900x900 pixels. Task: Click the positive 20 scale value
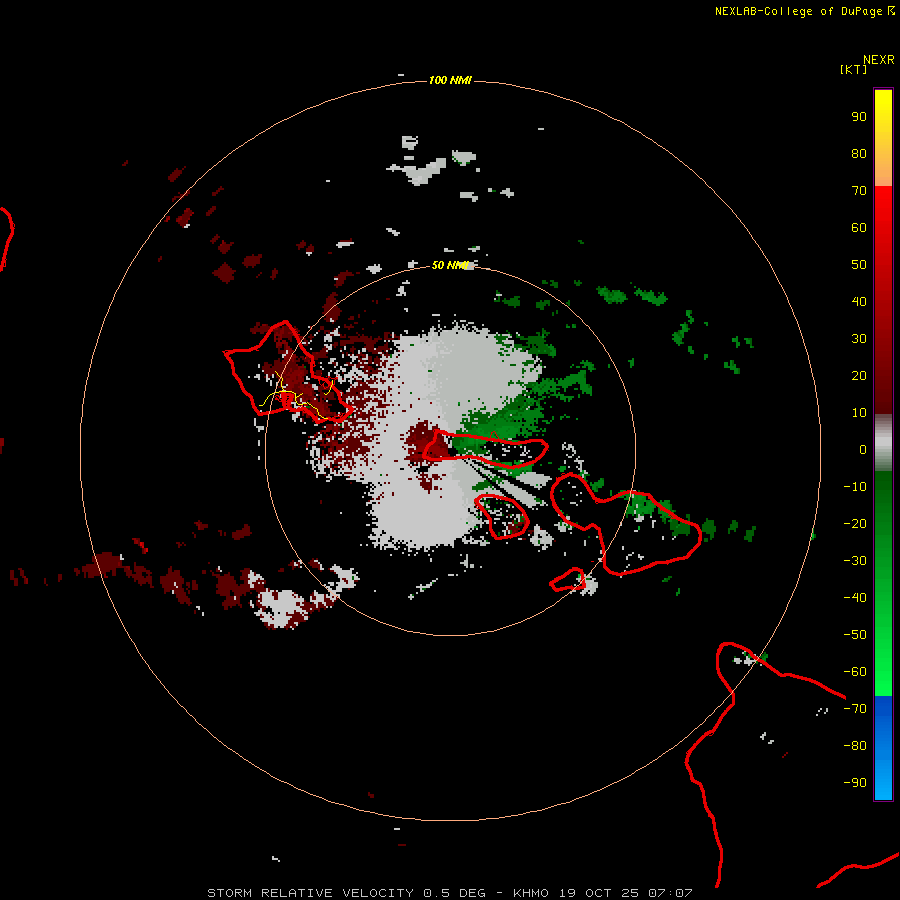pos(859,376)
